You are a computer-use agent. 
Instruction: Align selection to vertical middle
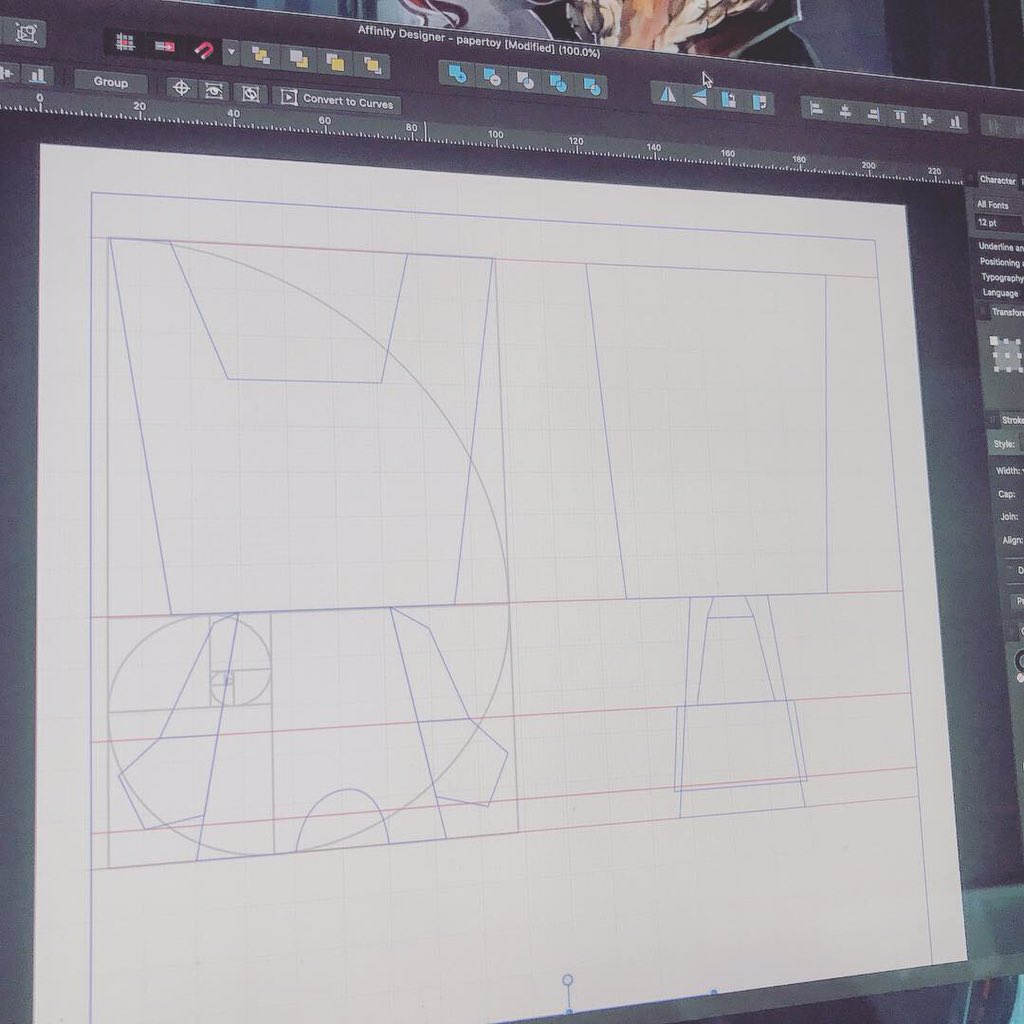coord(927,120)
